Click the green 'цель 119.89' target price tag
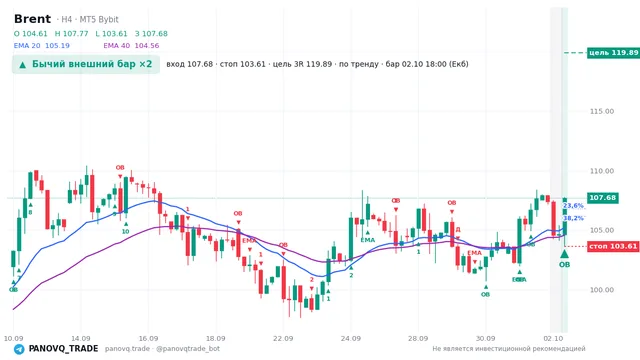 613,53
